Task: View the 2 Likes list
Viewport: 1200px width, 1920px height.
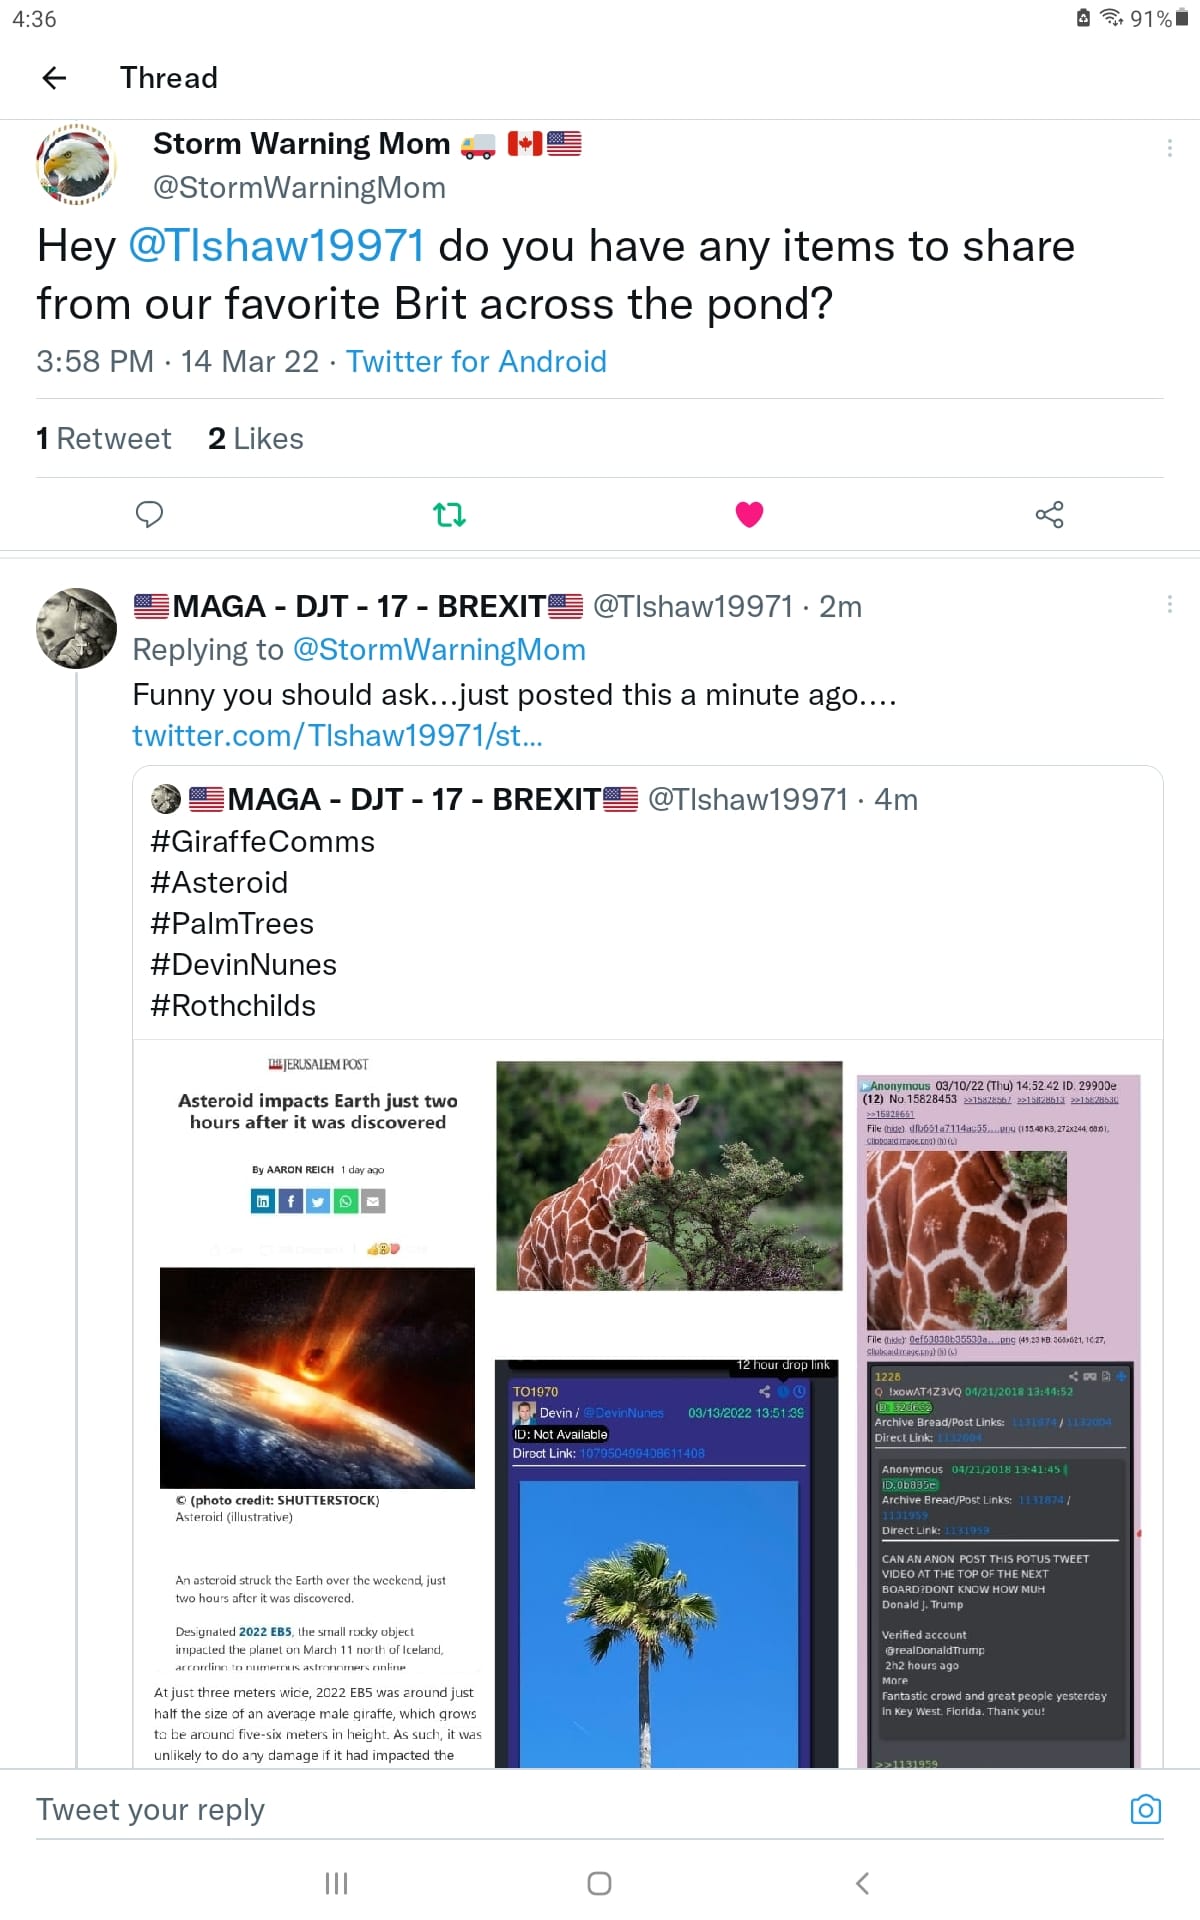Action: pyautogui.click(x=256, y=438)
